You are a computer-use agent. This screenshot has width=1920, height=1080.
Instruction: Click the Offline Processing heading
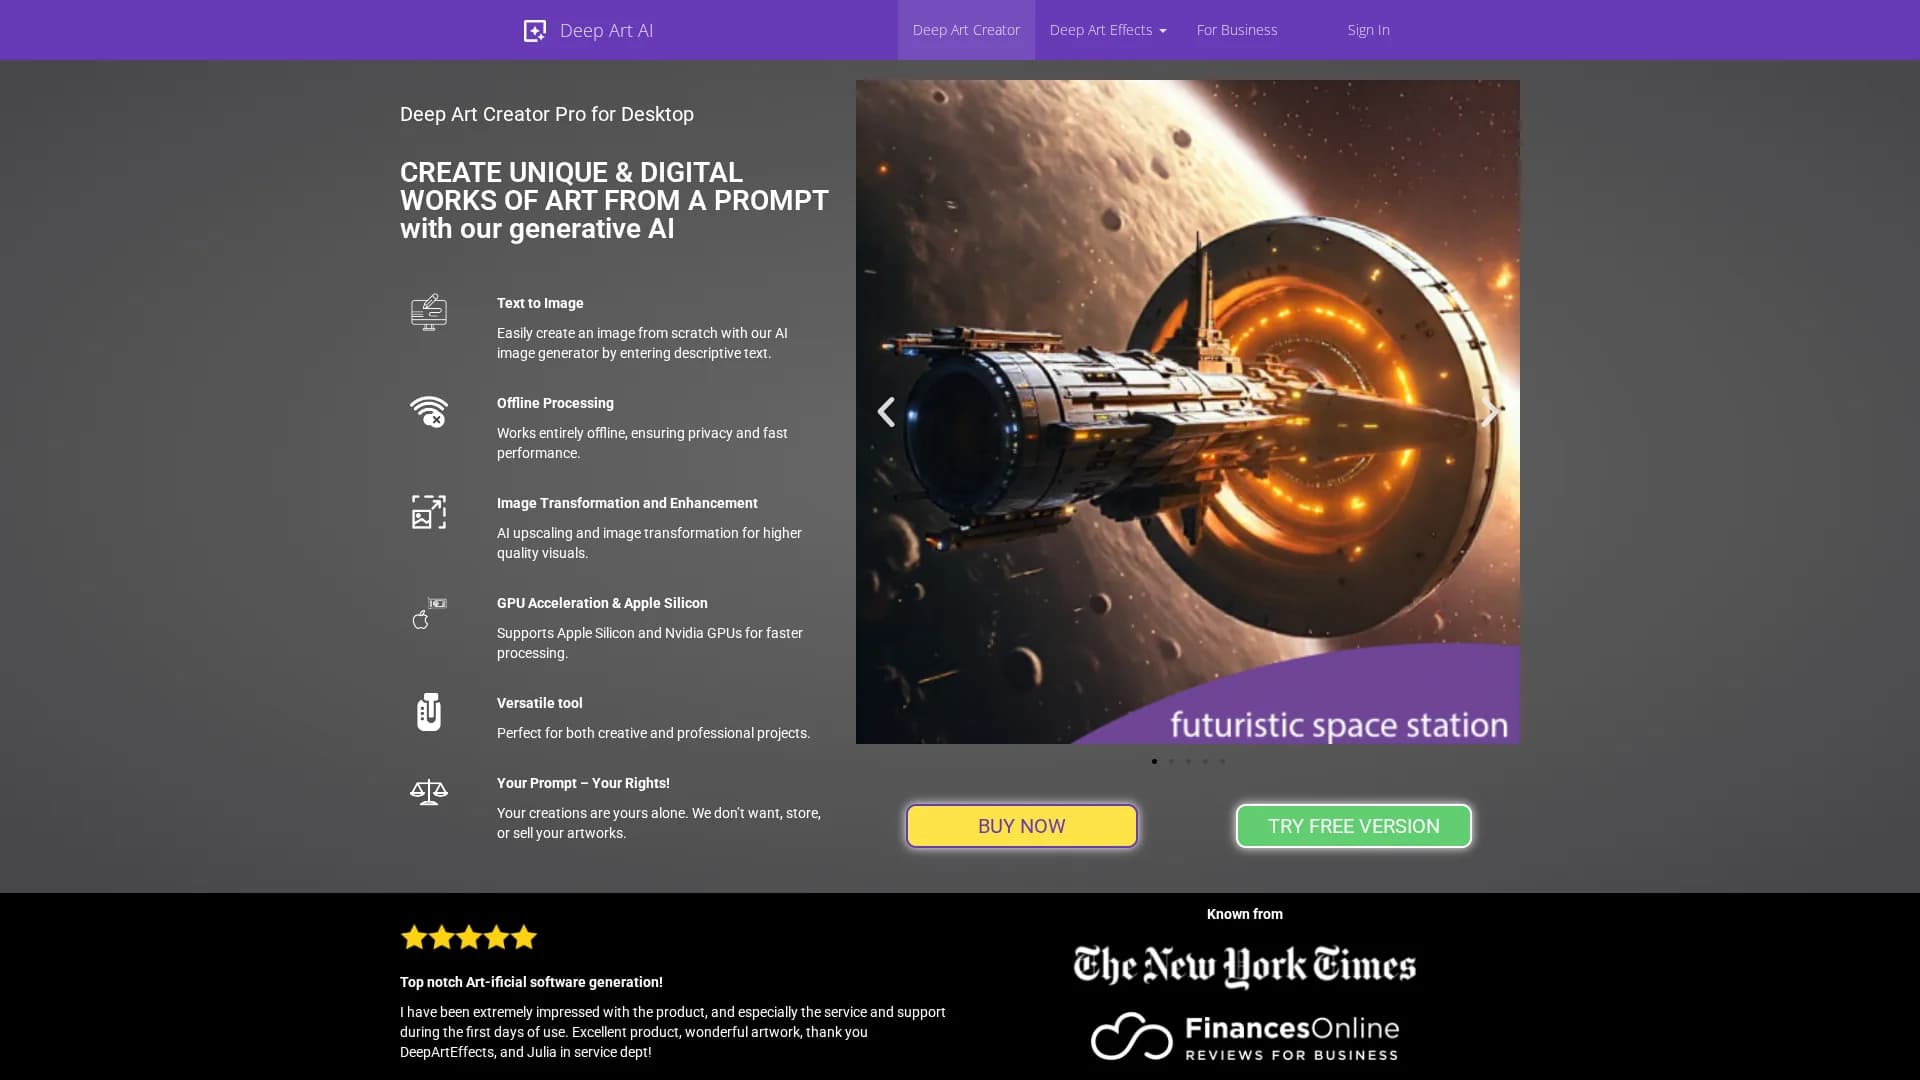[x=555, y=403]
